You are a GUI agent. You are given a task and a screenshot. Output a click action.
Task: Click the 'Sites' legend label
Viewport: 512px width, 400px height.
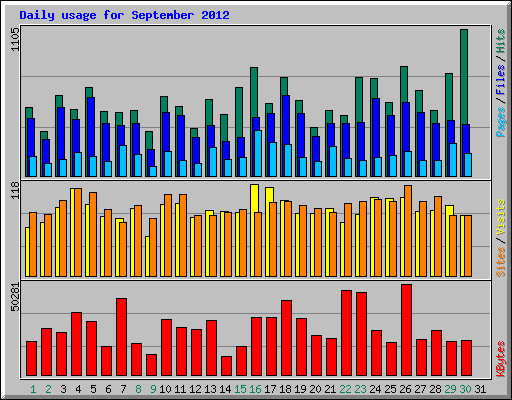pos(501,262)
